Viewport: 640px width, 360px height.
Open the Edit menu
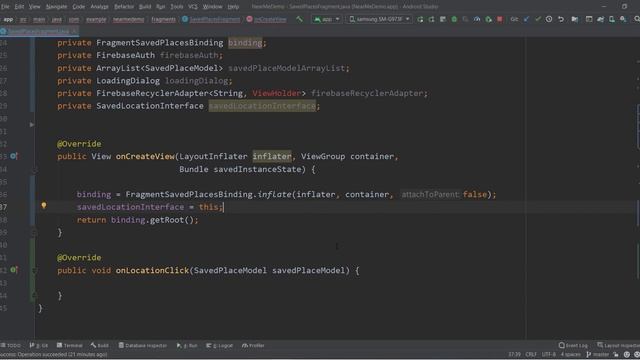(x=19, y=7)
